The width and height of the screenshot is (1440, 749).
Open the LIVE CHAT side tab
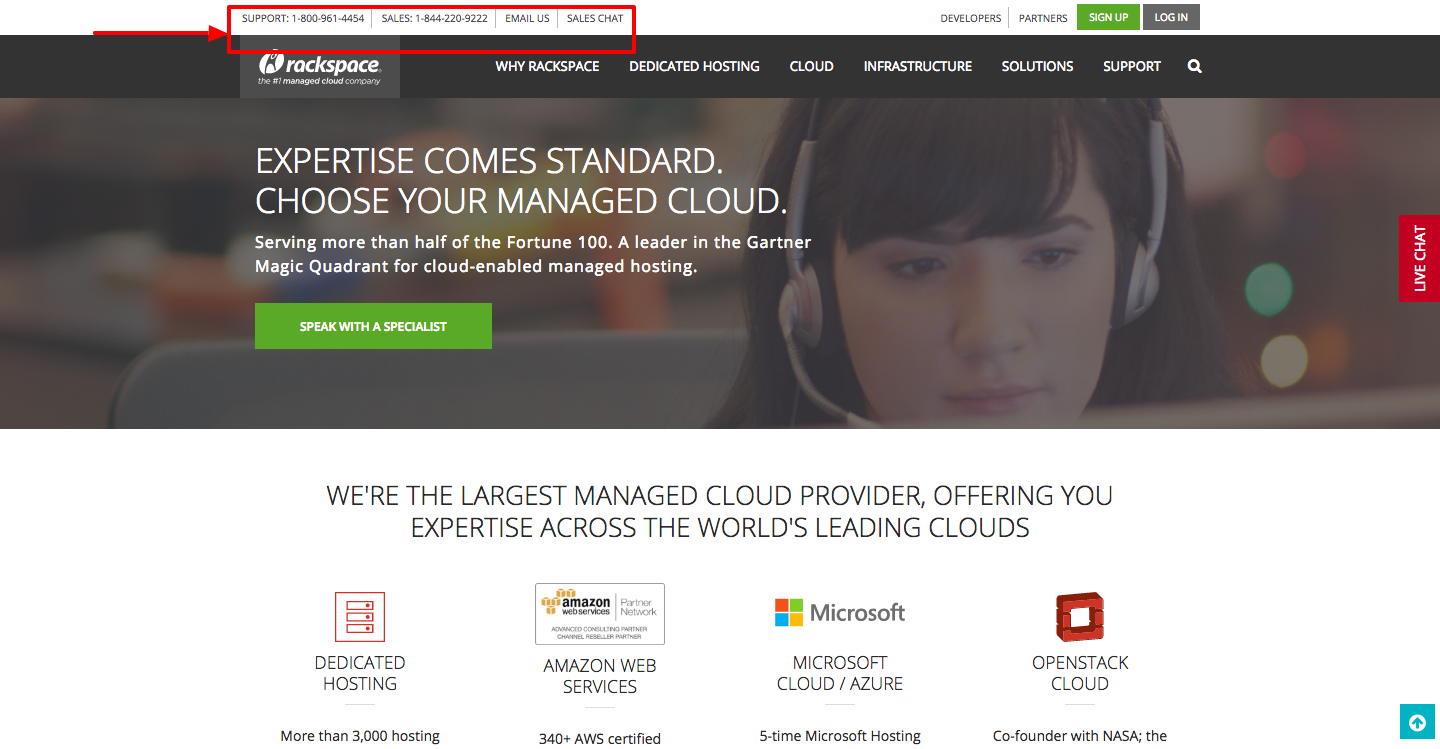click(x=1420, y=258)
